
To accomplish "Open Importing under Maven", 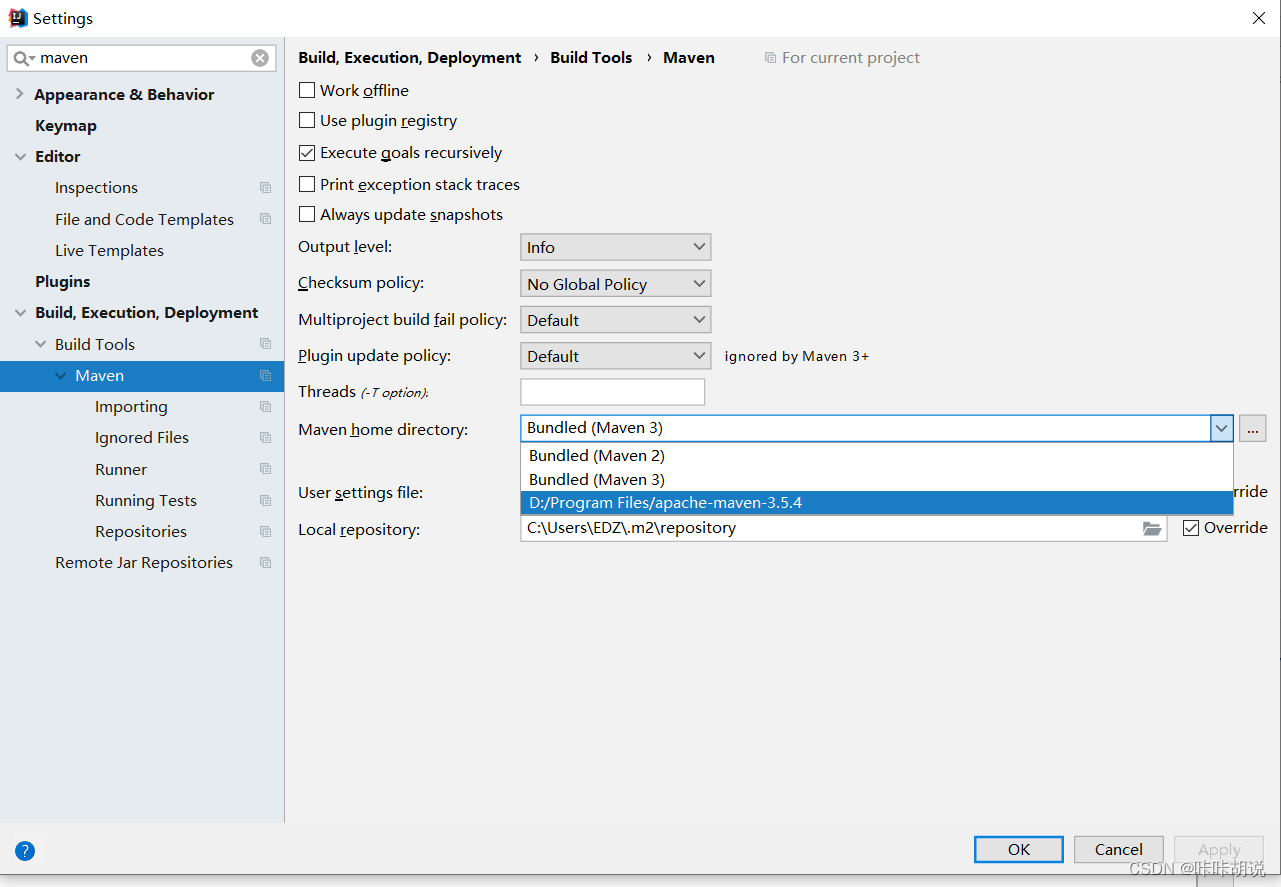I will [x=131, y=407].
